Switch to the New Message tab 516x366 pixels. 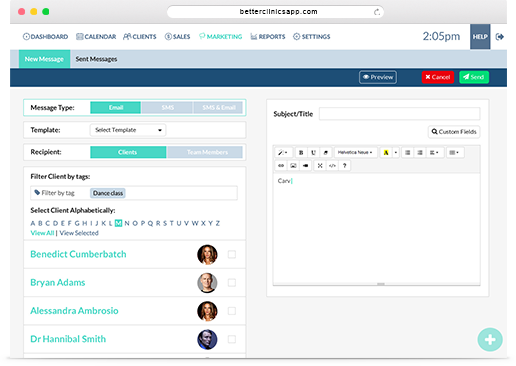pyautogui.click(x=44, y=59)
